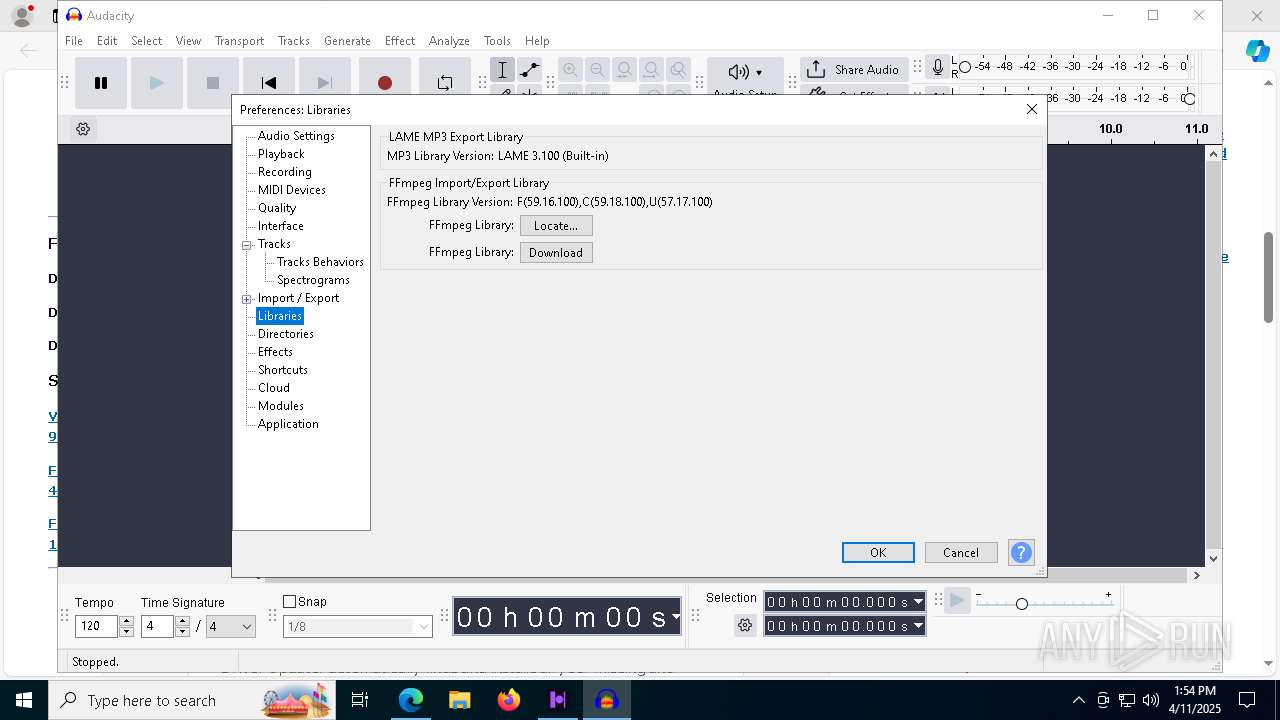Increase the Tempo with up spinner
Image resolution: width=1280 pixels, height=720 pixels.
(126, 622)
